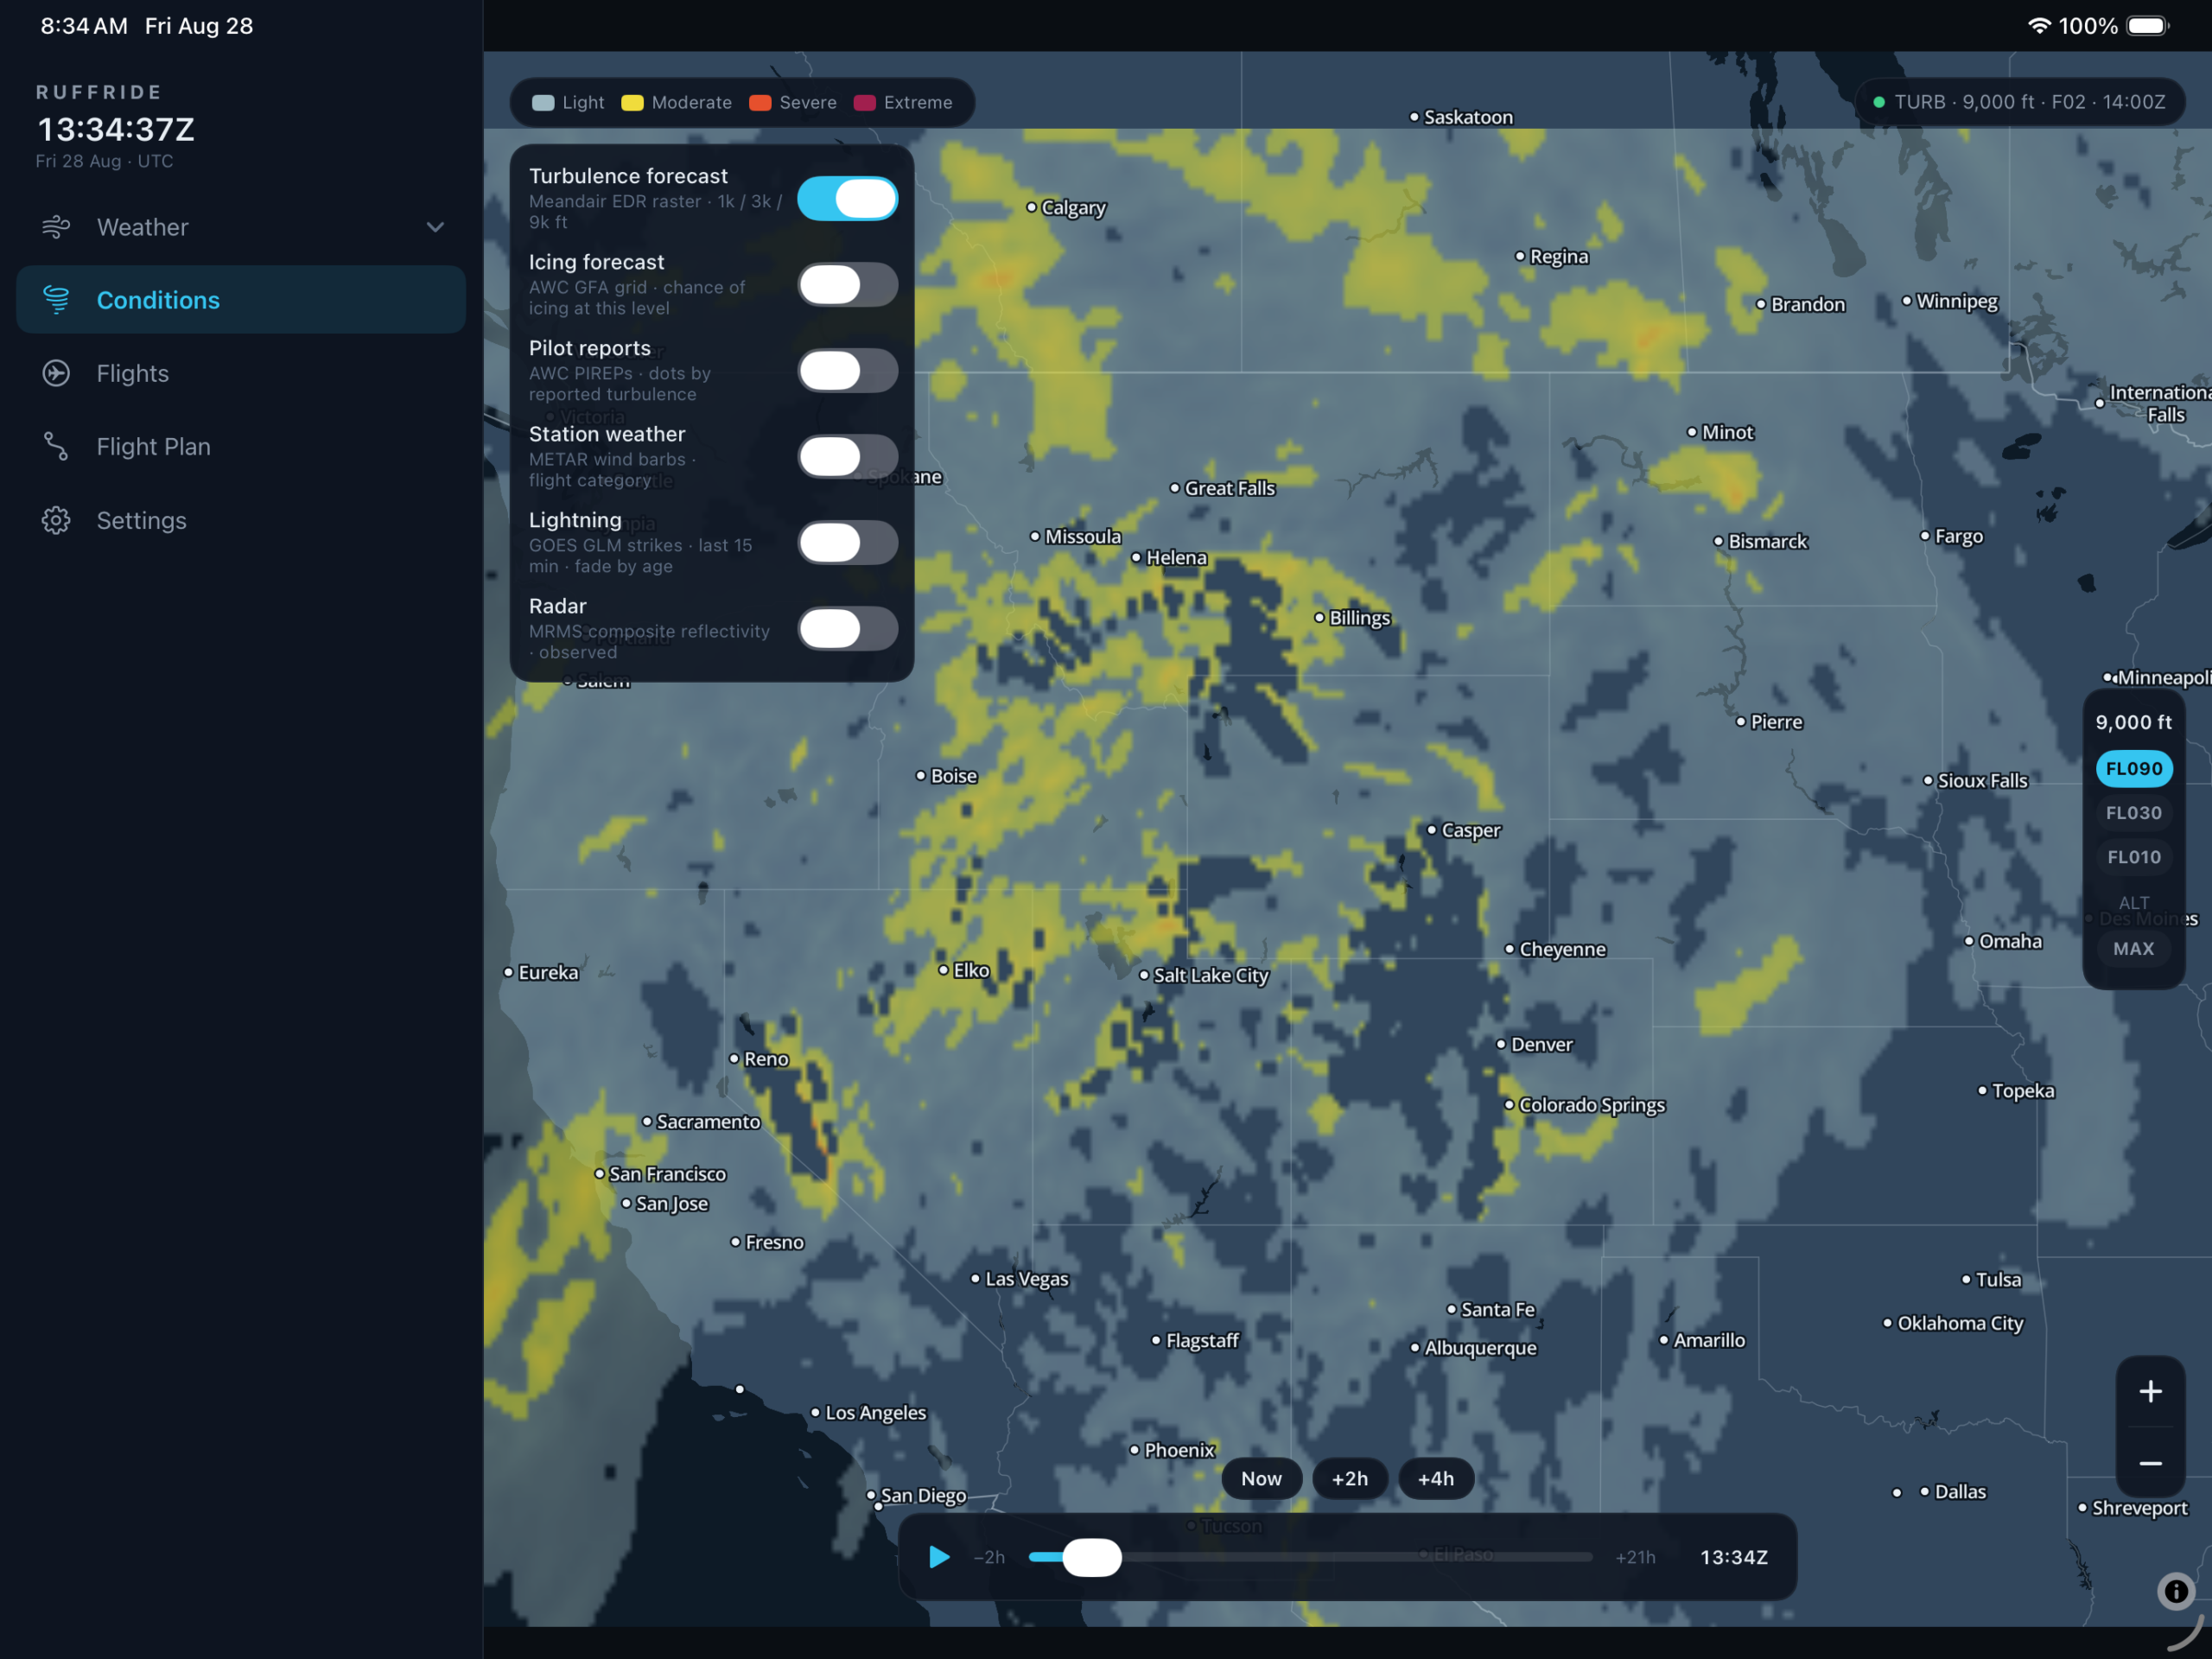The image size is (2212, 1659).
Task: Click the RUFFRIDE app title
Action: [x=99, y=92]
